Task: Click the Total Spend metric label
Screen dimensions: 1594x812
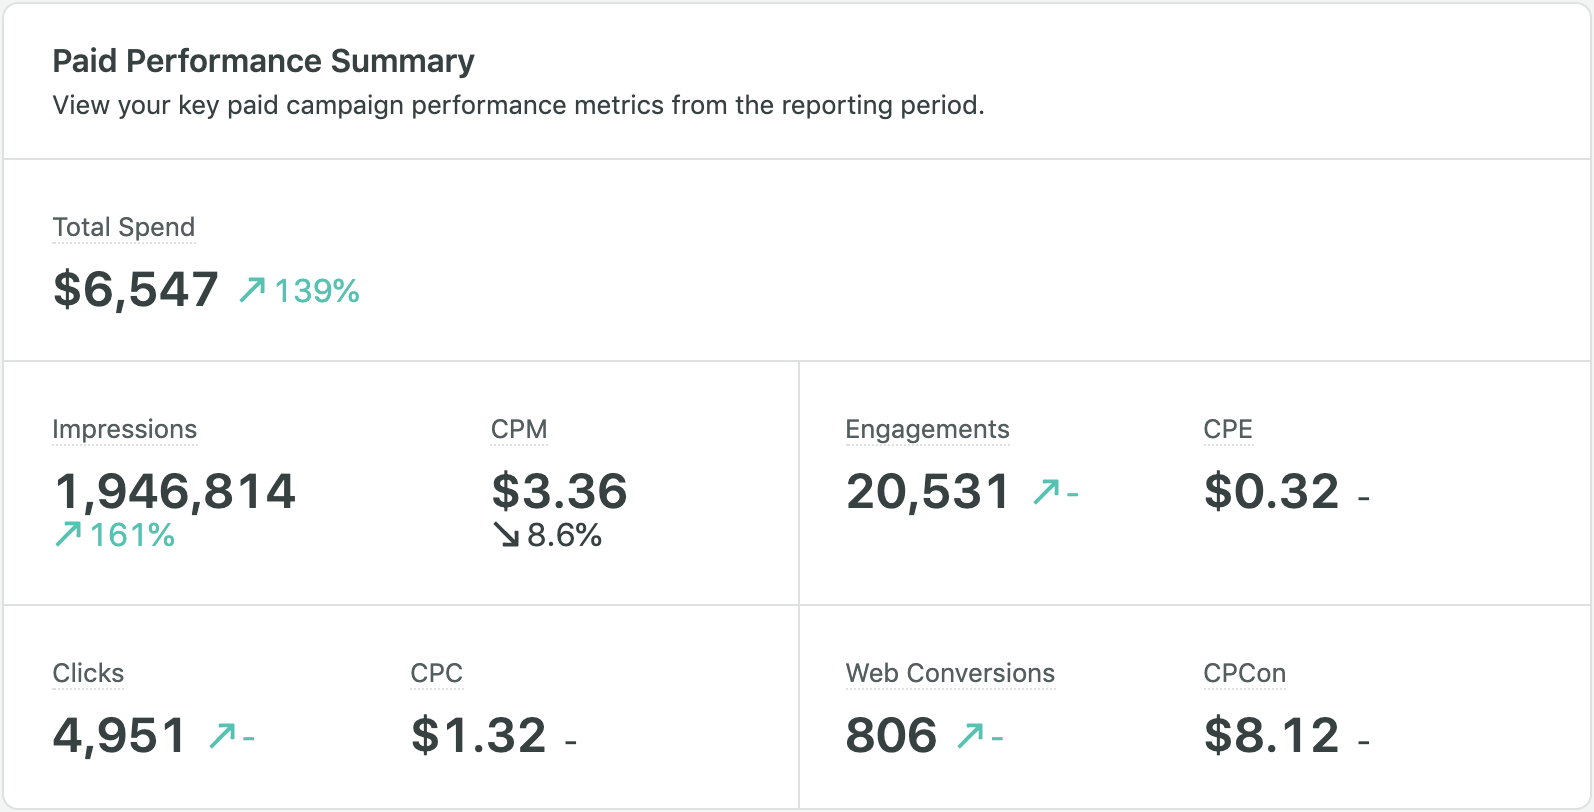Action: pyautogui.click(x=123, y=227)
